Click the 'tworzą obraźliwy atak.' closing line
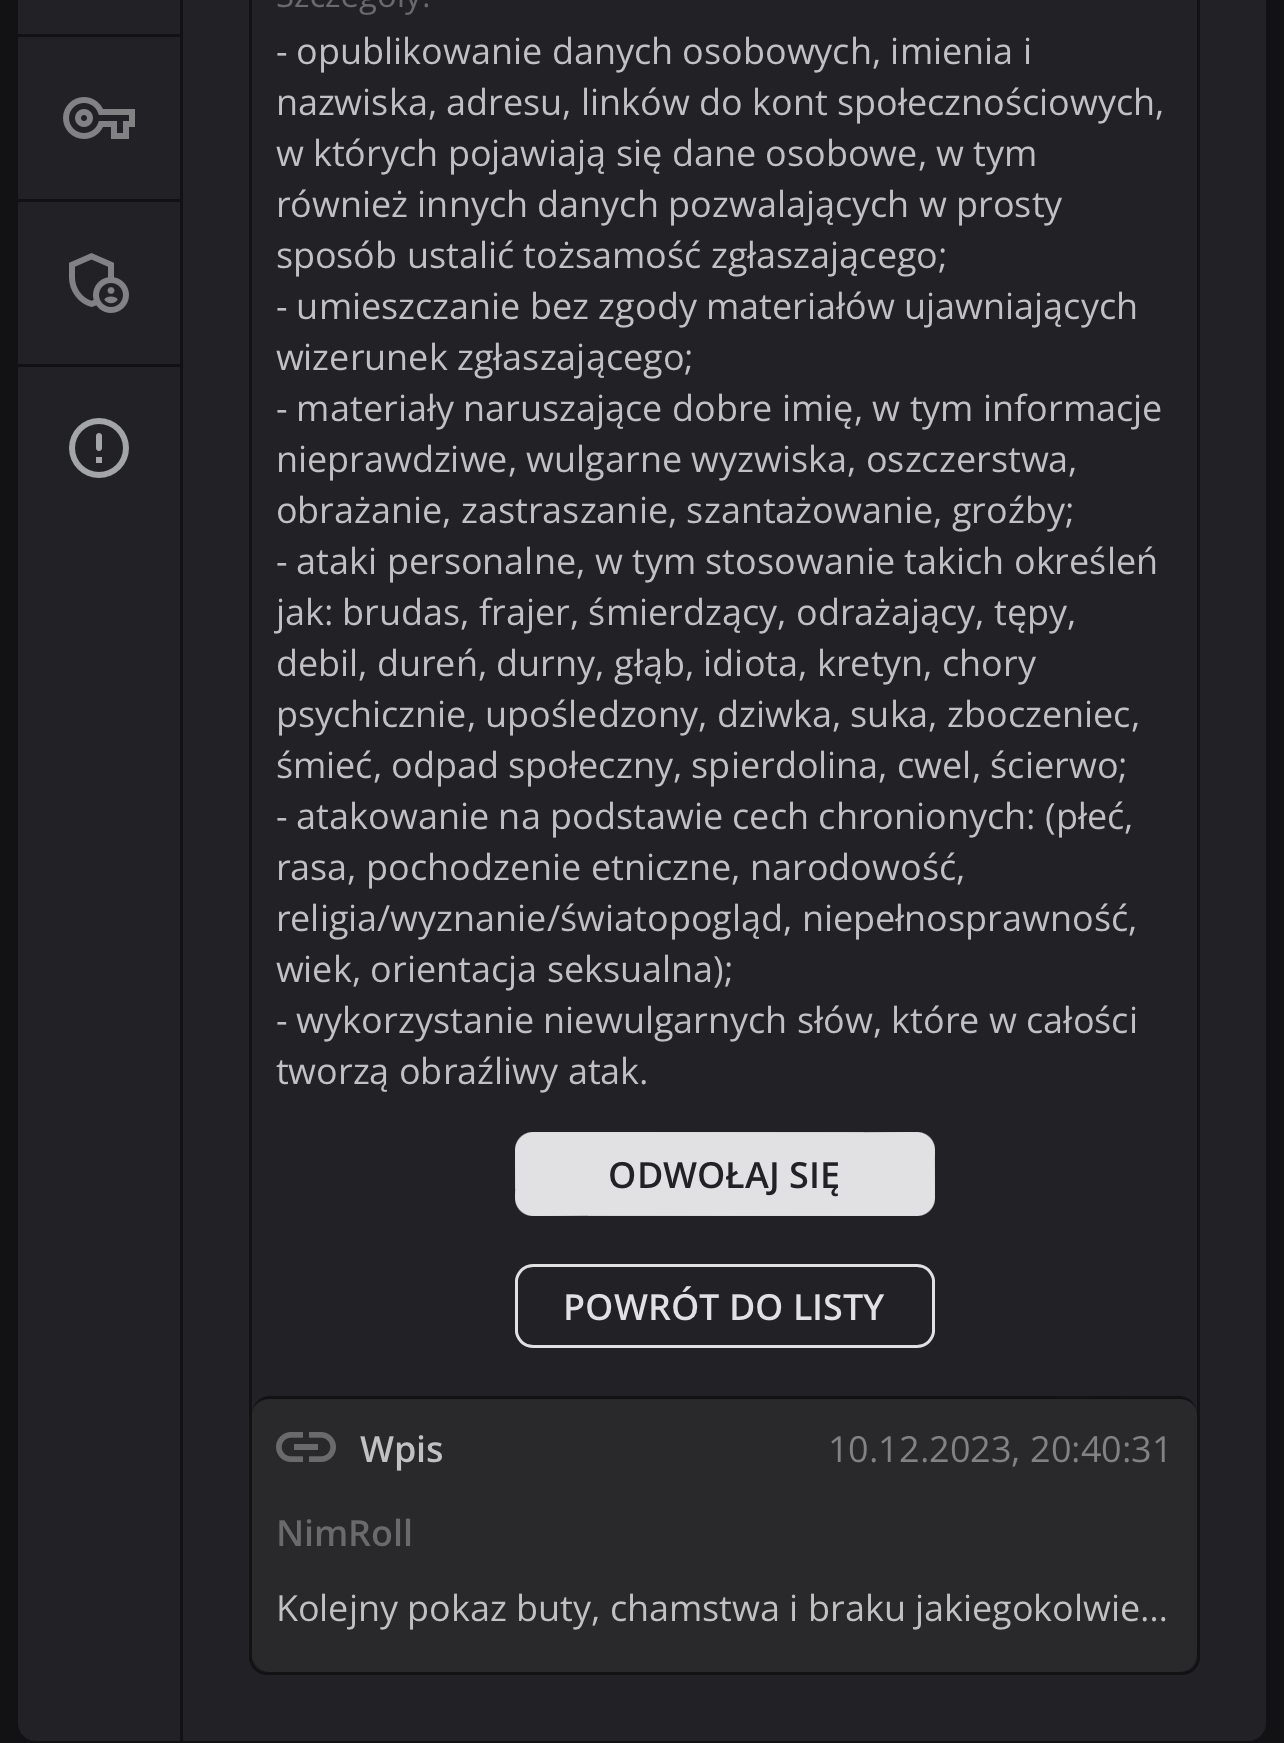The width and height of the screenshot is (1284, 1743). [462, 1072]
